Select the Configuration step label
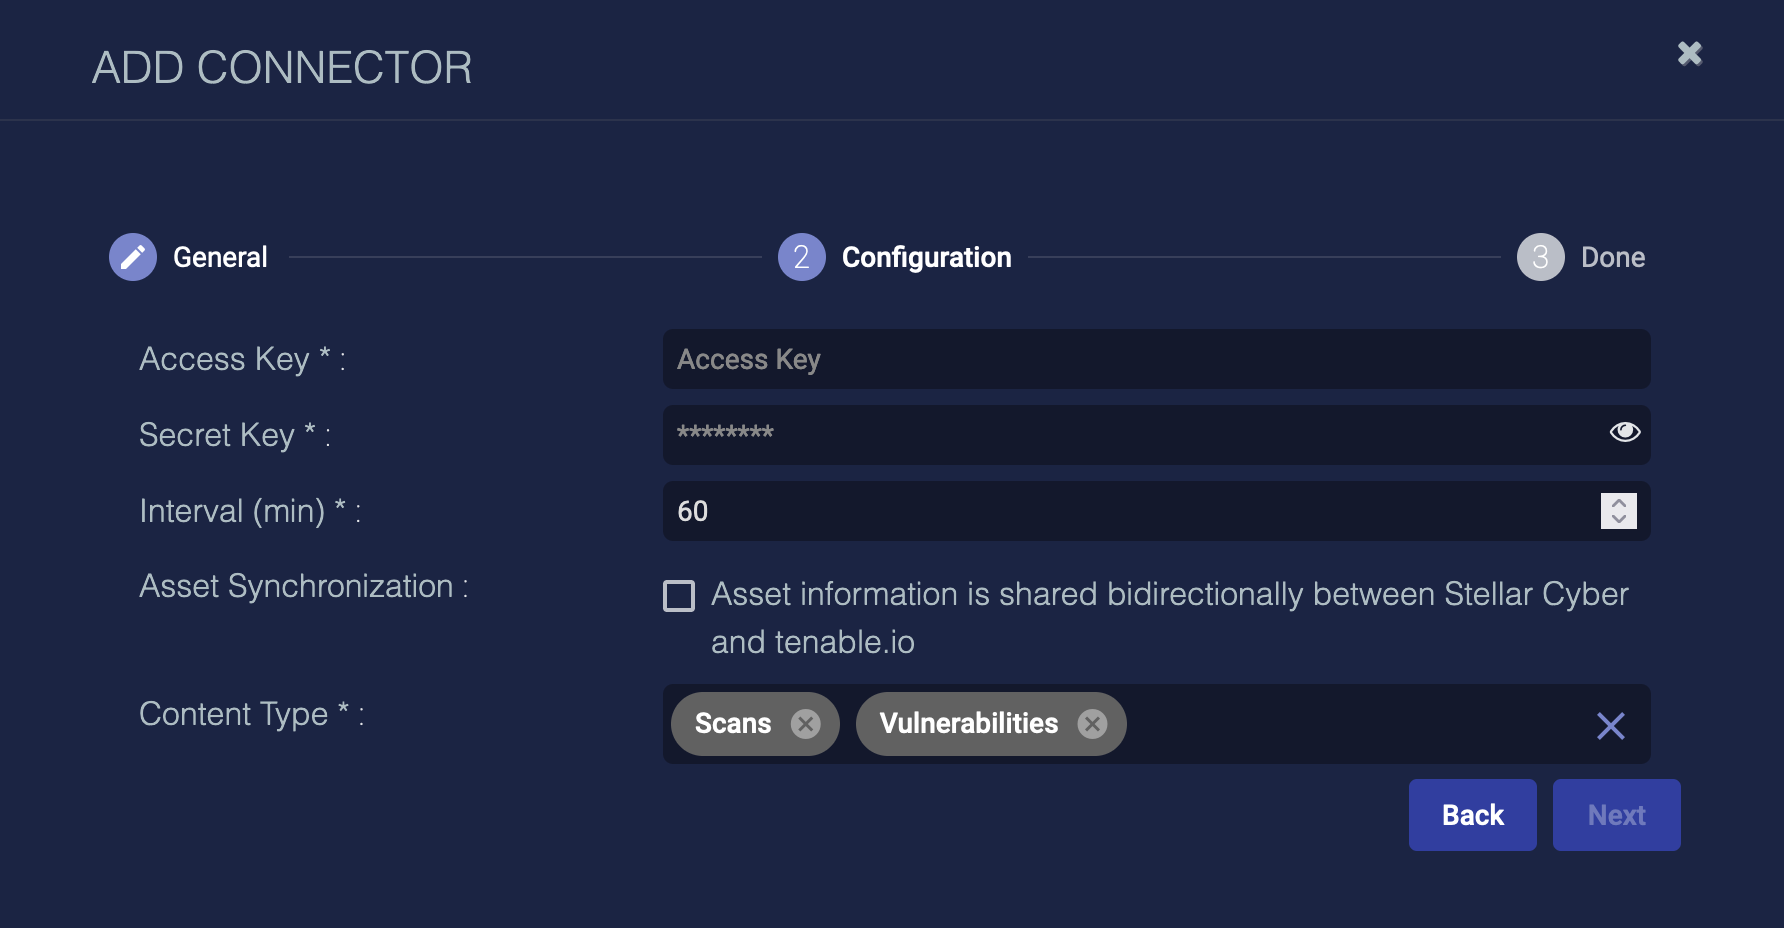The height and width of the screenshot is (928, 1784). point(926,257)
